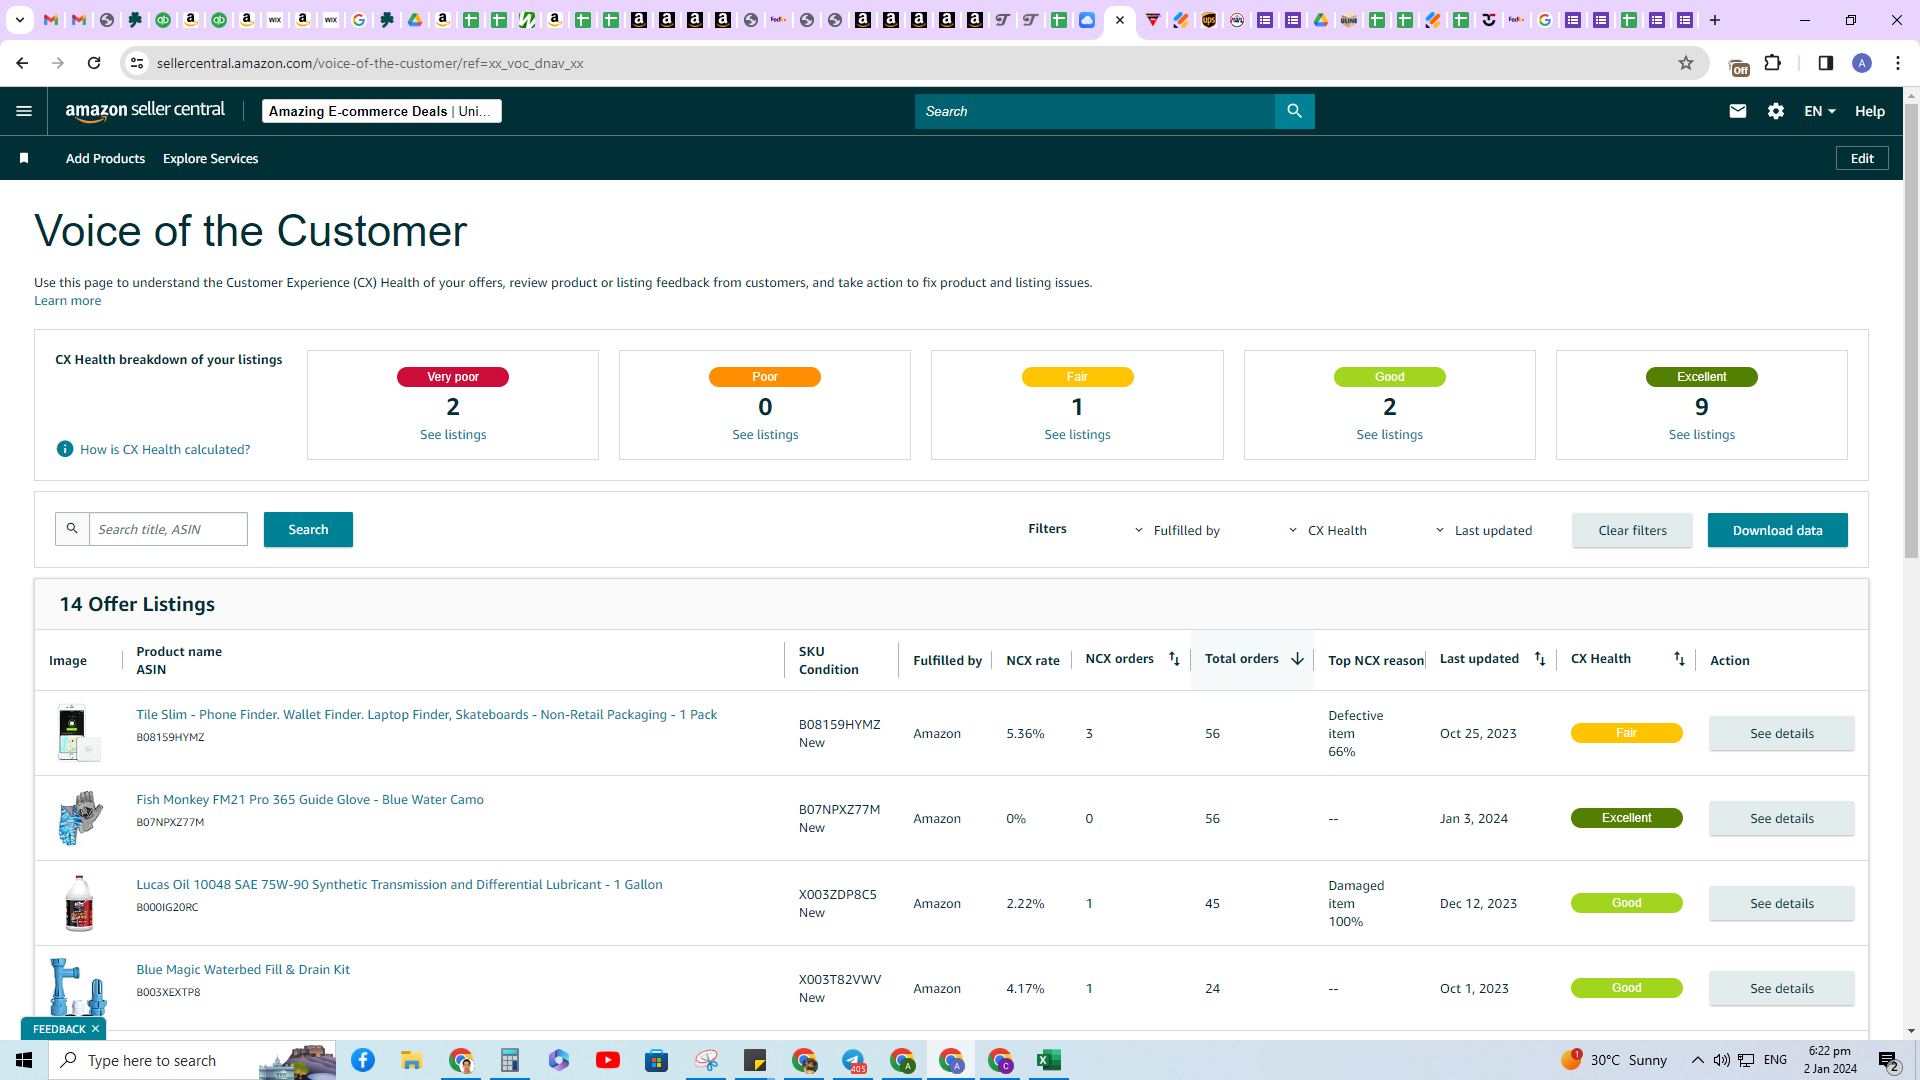The image size is (1920, 1080).
Task: Open the Windows notification center icon
Action: coord(1889,1061)
